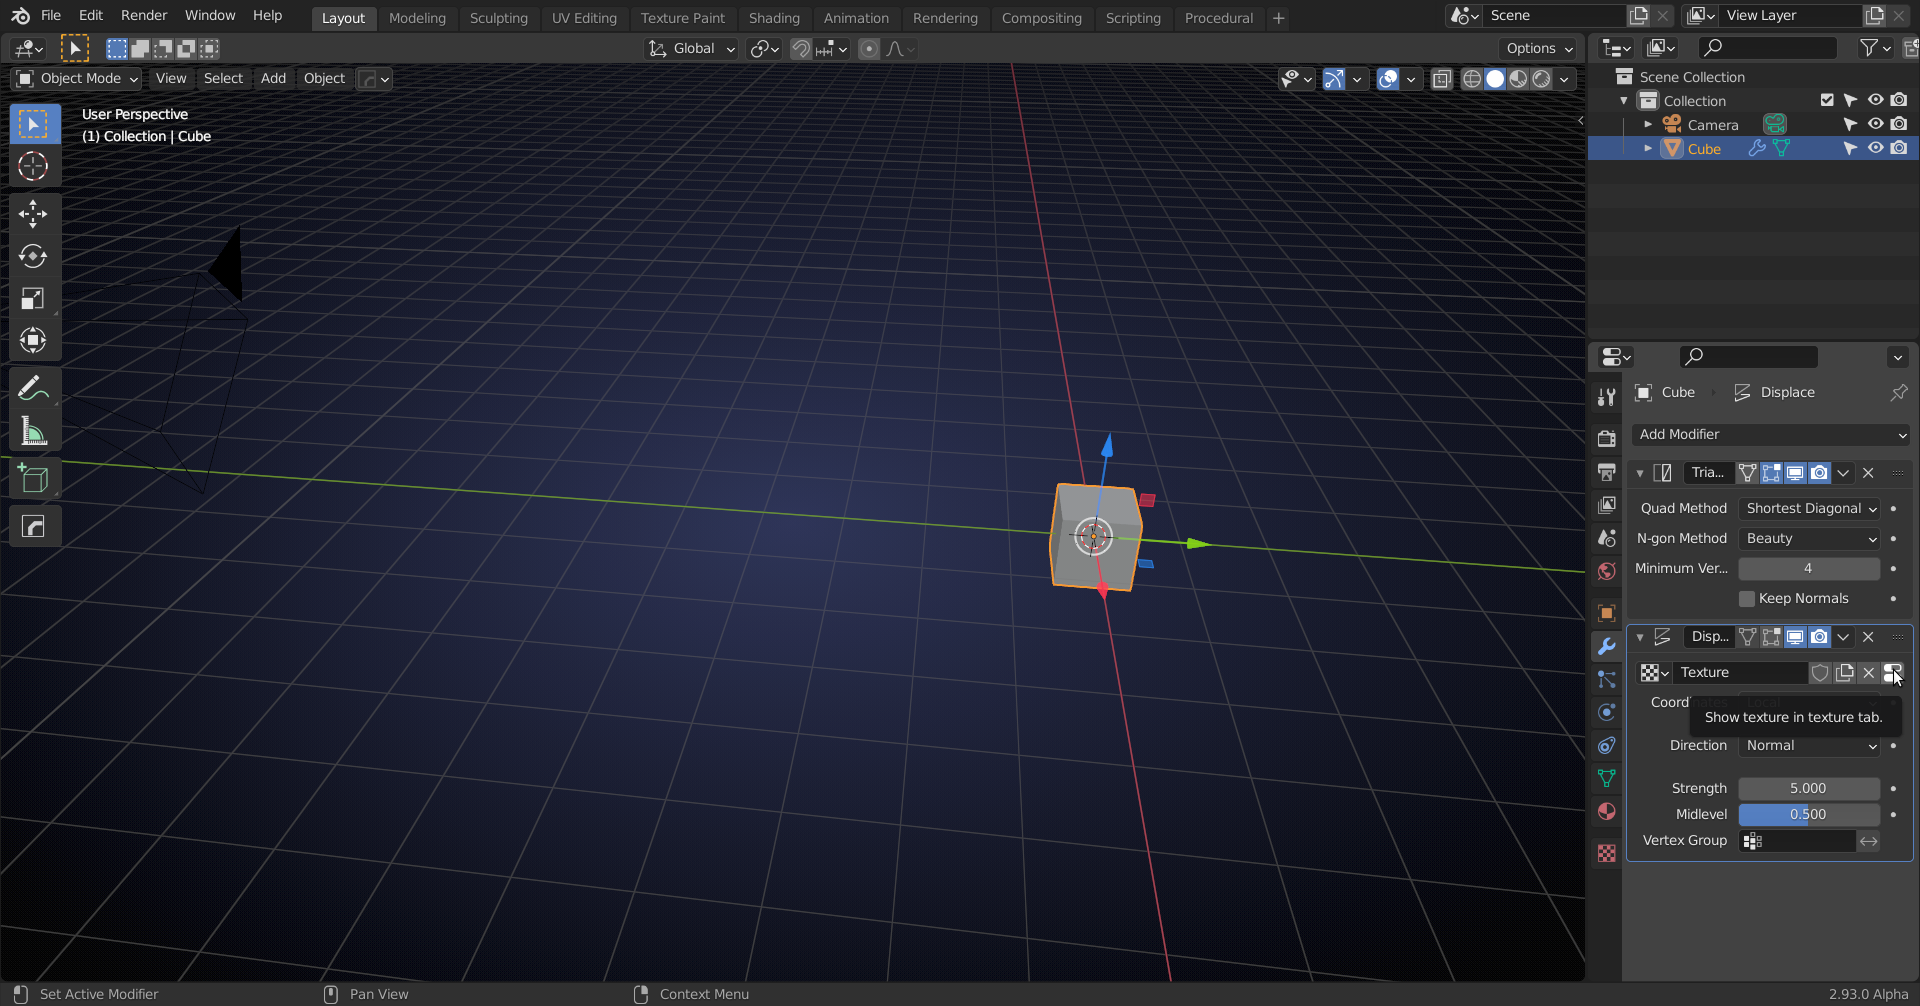Open the Active Tool settings tab

coord(1607,397)
